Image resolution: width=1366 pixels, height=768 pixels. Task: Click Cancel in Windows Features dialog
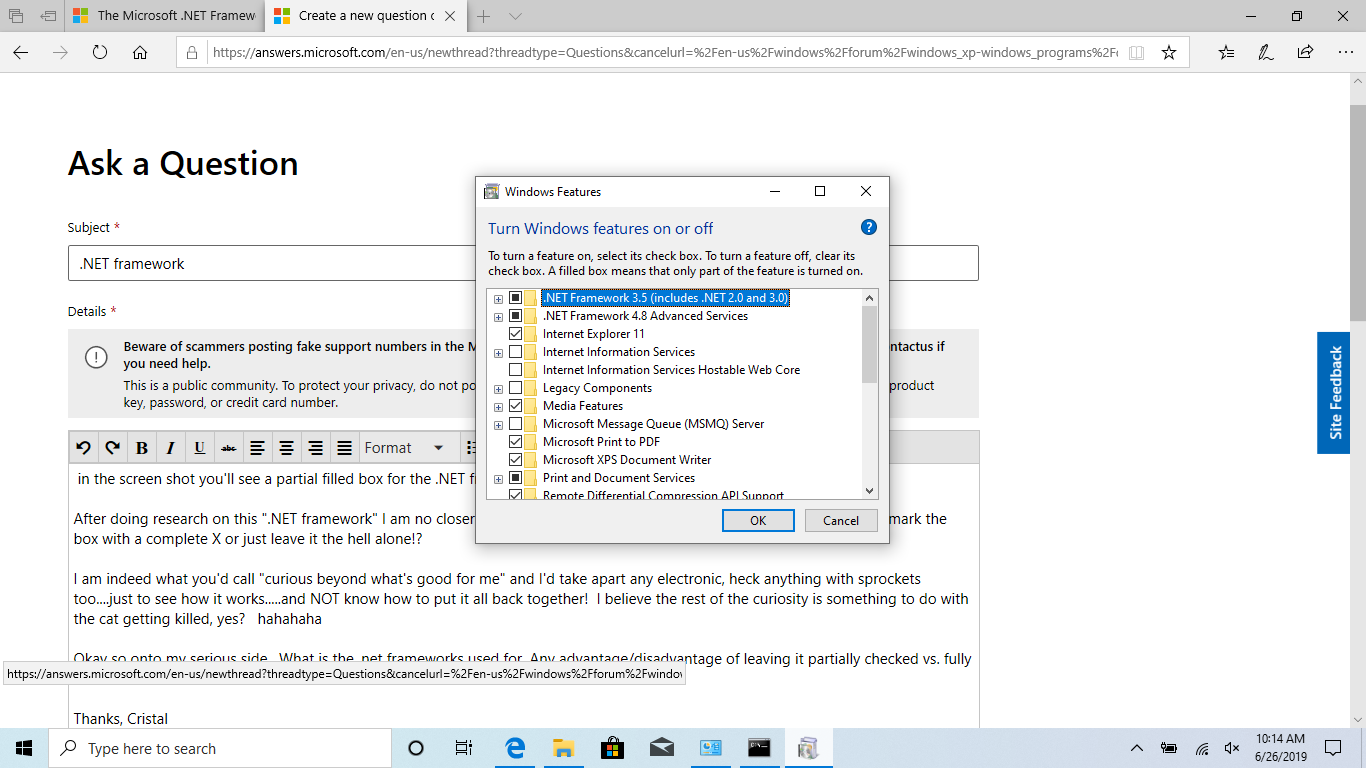pos(841,520)
